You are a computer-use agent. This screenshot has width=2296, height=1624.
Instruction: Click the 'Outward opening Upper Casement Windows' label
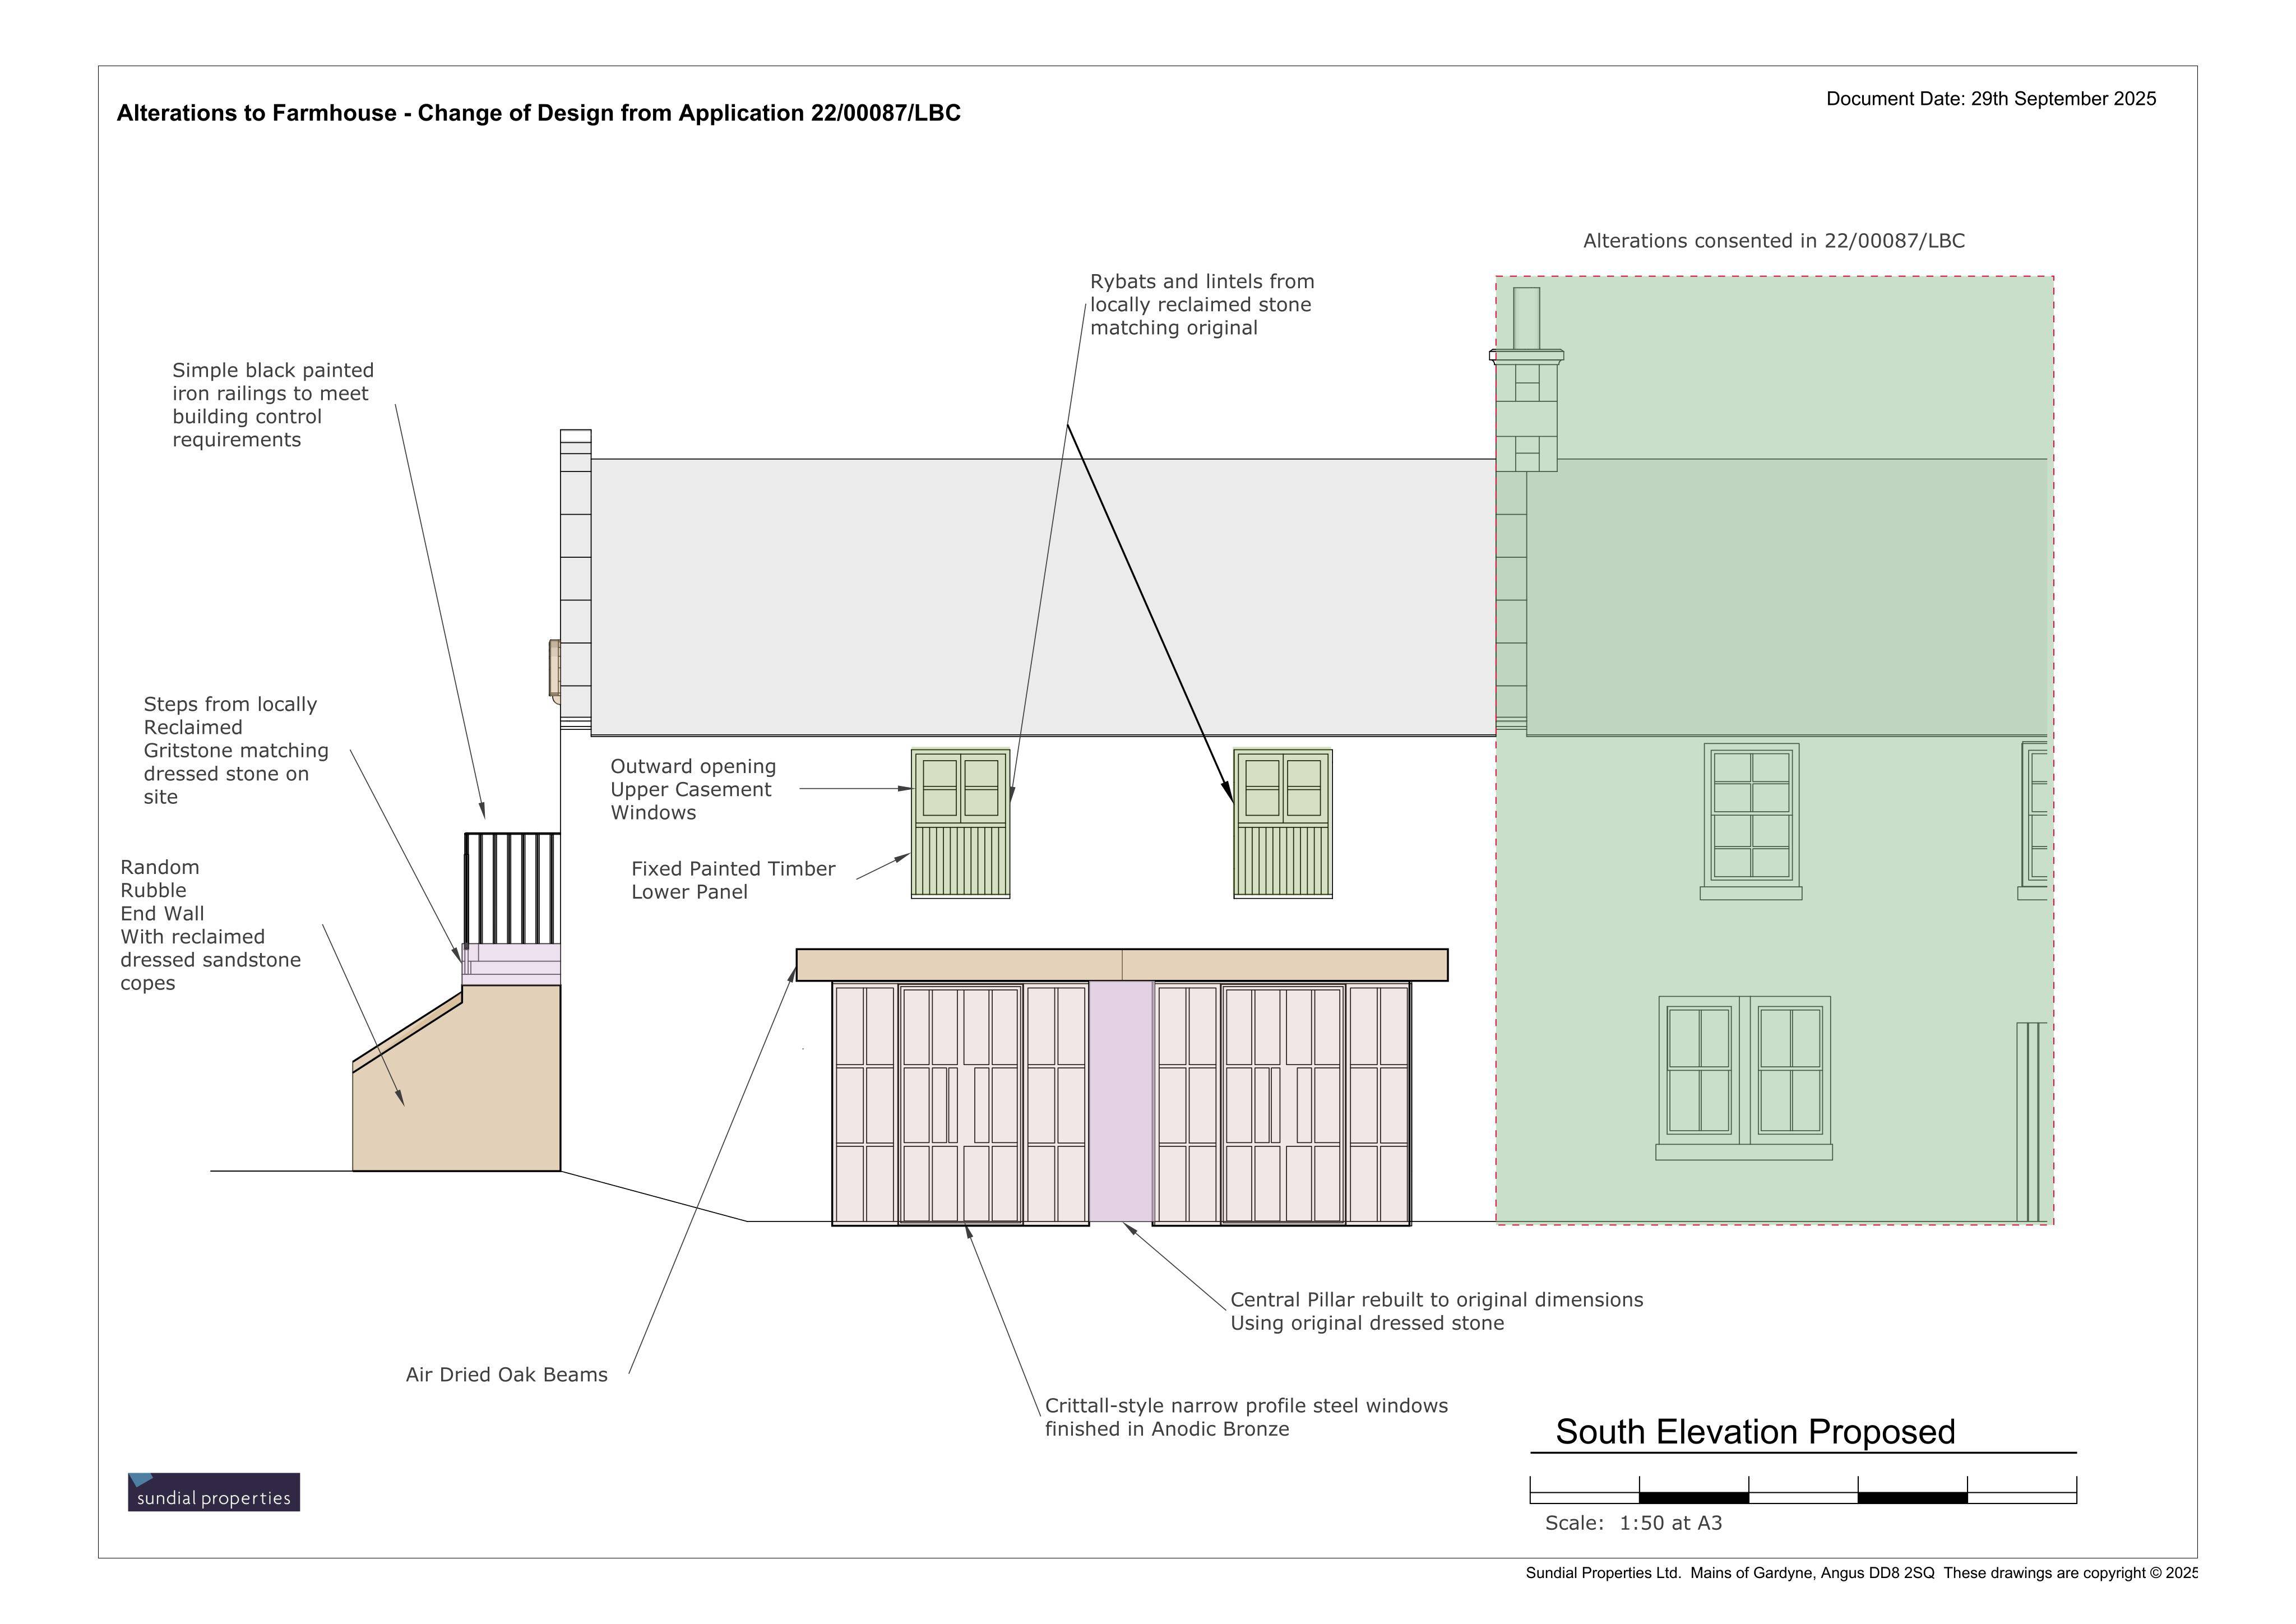click(x=693, y=790)
